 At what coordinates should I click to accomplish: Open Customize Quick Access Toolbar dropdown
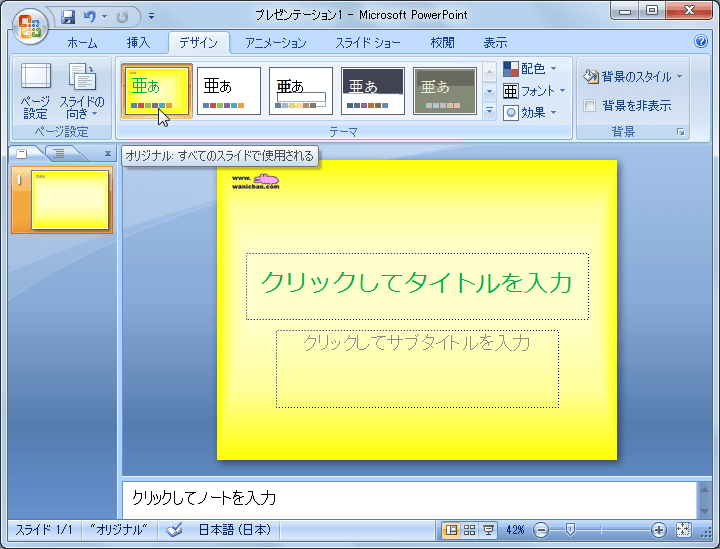tap(152, 17)
